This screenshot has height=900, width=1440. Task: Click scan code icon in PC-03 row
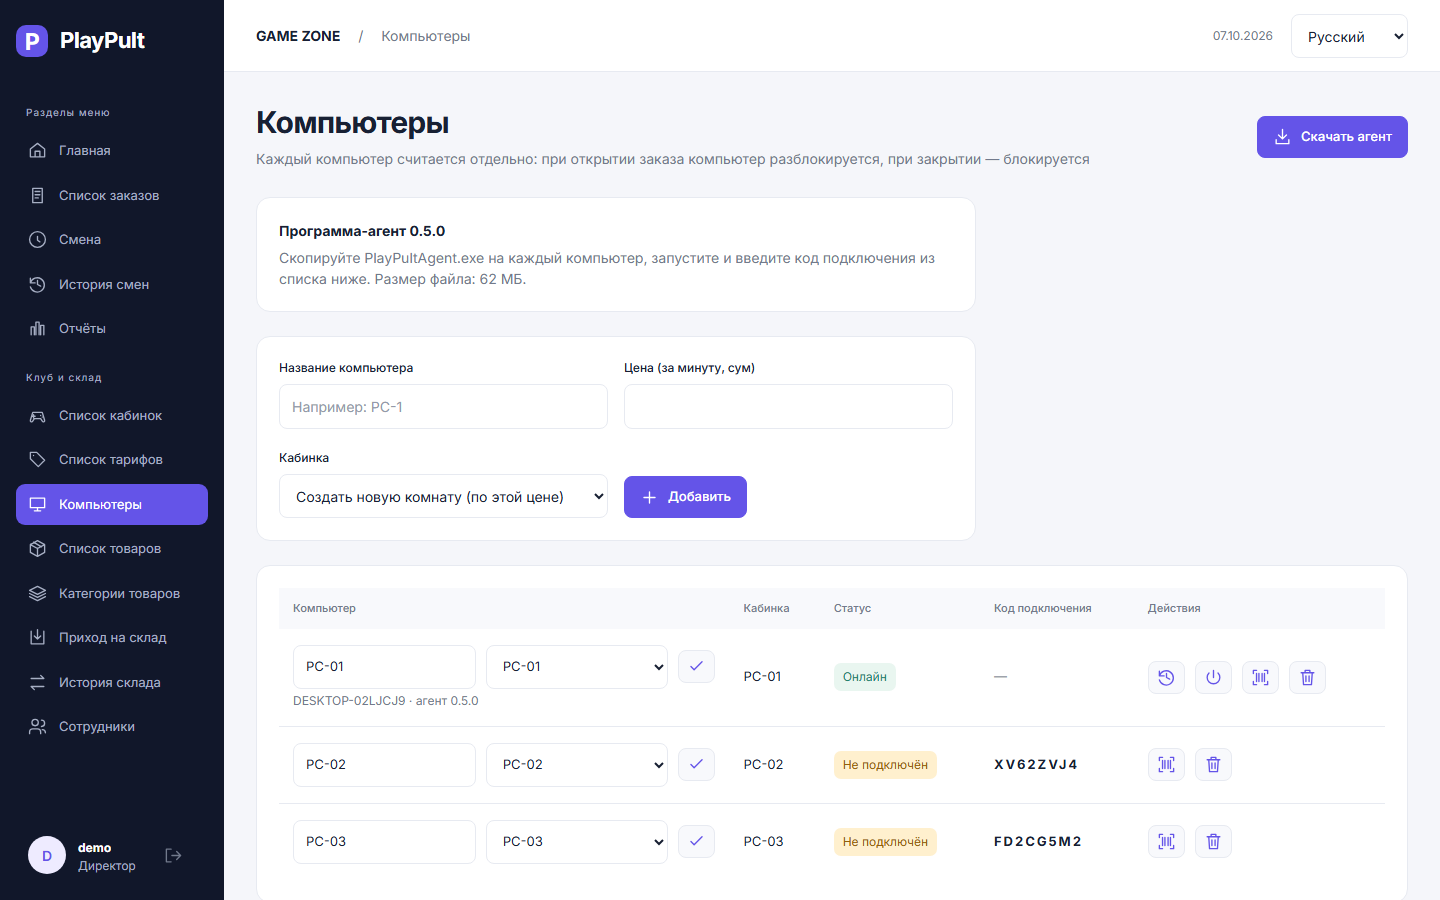pyautogui.click(x=1166, y=841)
